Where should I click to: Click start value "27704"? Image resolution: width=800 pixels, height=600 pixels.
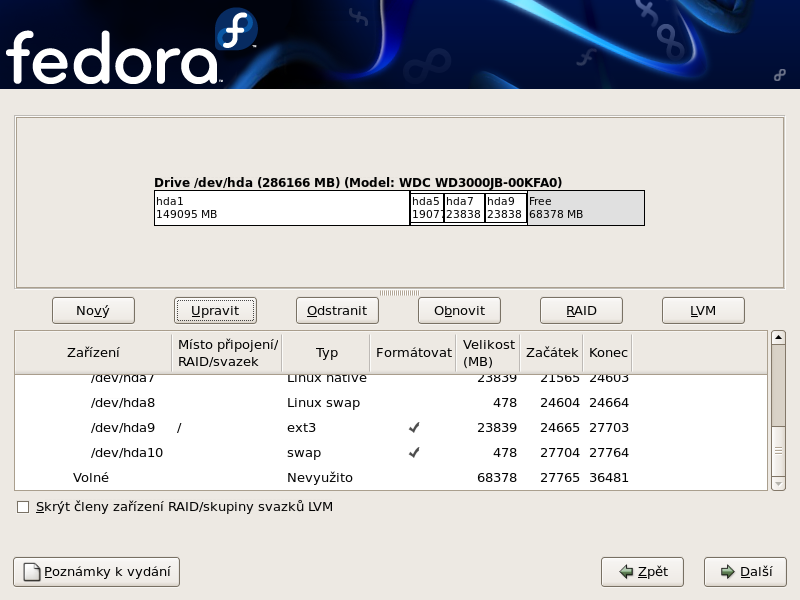[560, 453]
